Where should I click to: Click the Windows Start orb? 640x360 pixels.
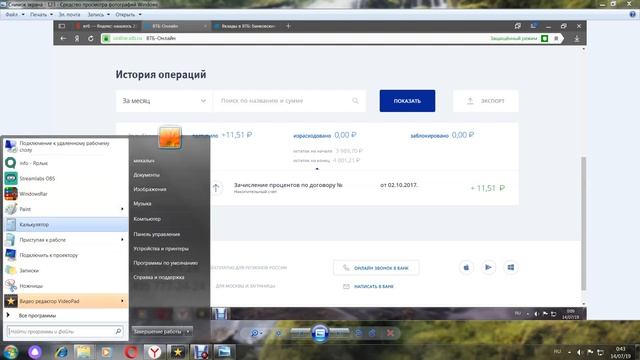click(x=11, y=352)
